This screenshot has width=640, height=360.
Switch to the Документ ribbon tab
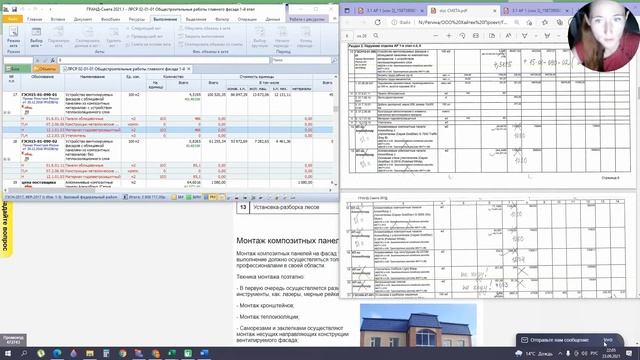83,19
